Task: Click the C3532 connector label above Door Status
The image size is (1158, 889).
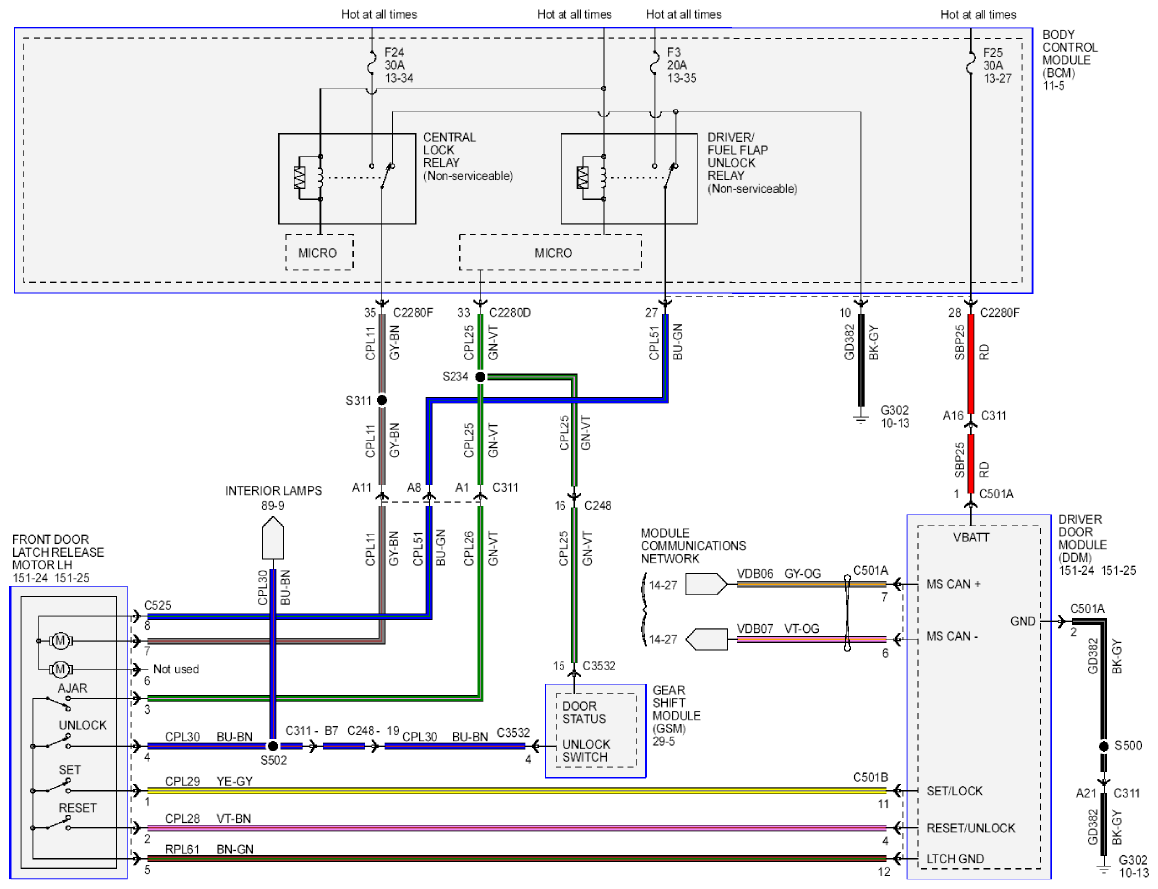Action: point(598,666)
